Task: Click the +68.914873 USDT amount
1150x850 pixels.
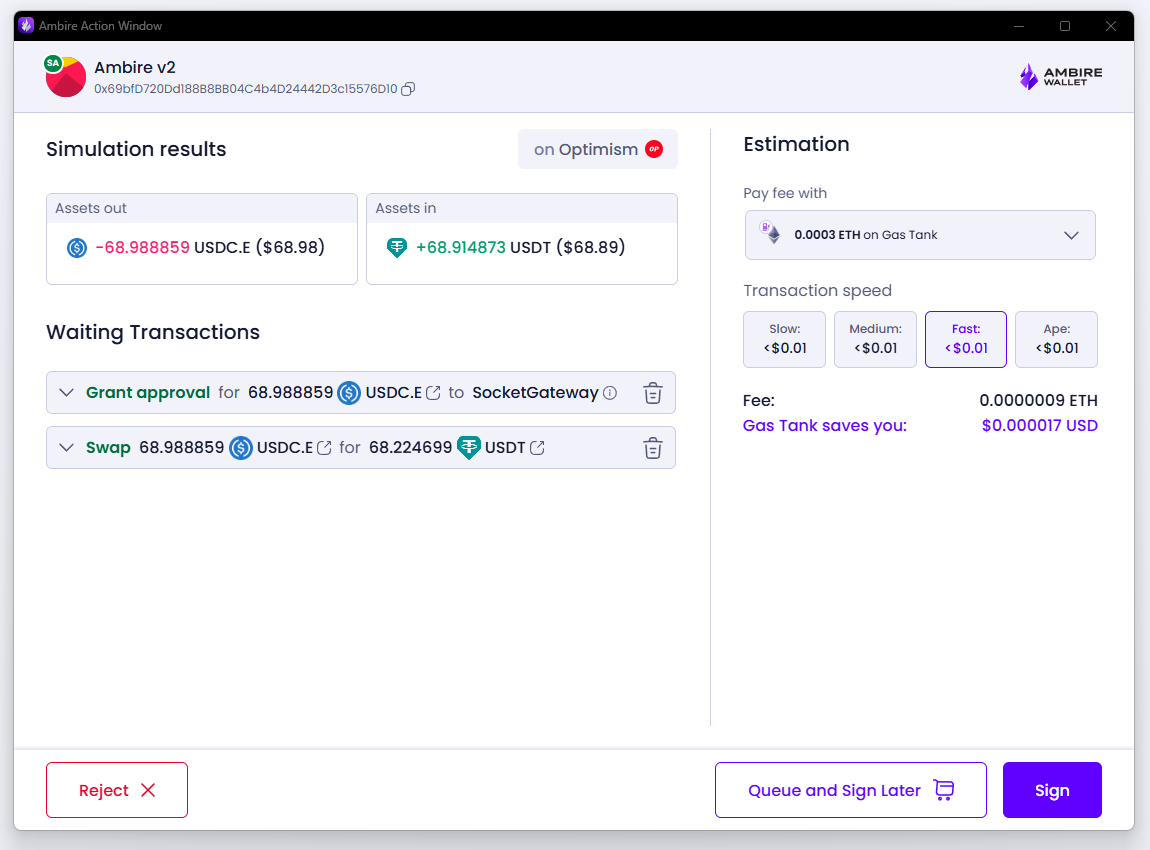Action: [x=461, y=247]
